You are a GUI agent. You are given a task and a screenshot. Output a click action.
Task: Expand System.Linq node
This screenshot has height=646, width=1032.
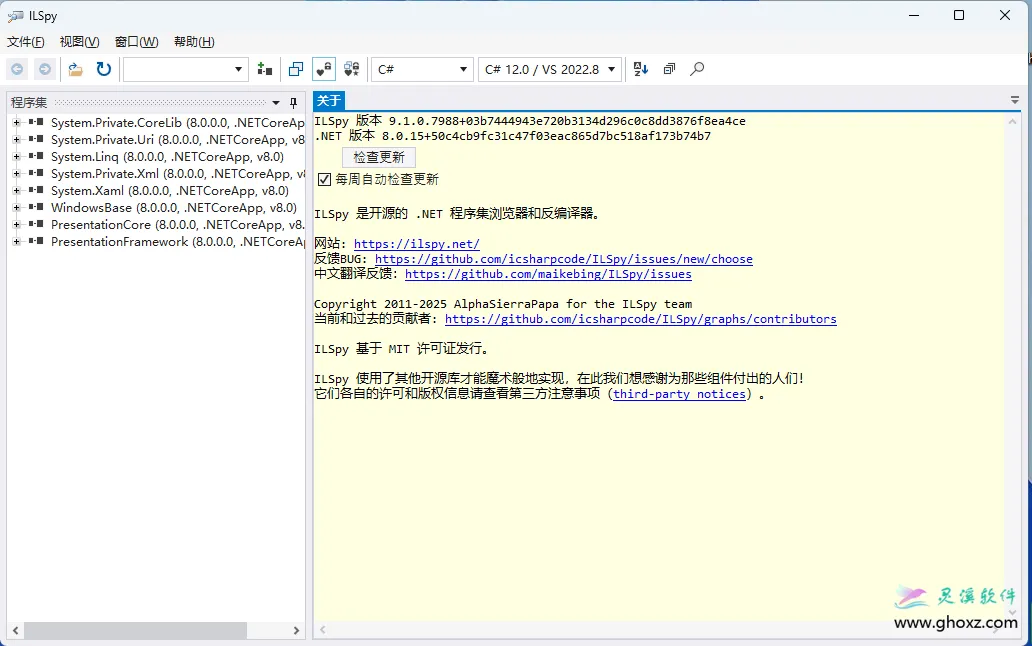(16, 157)
